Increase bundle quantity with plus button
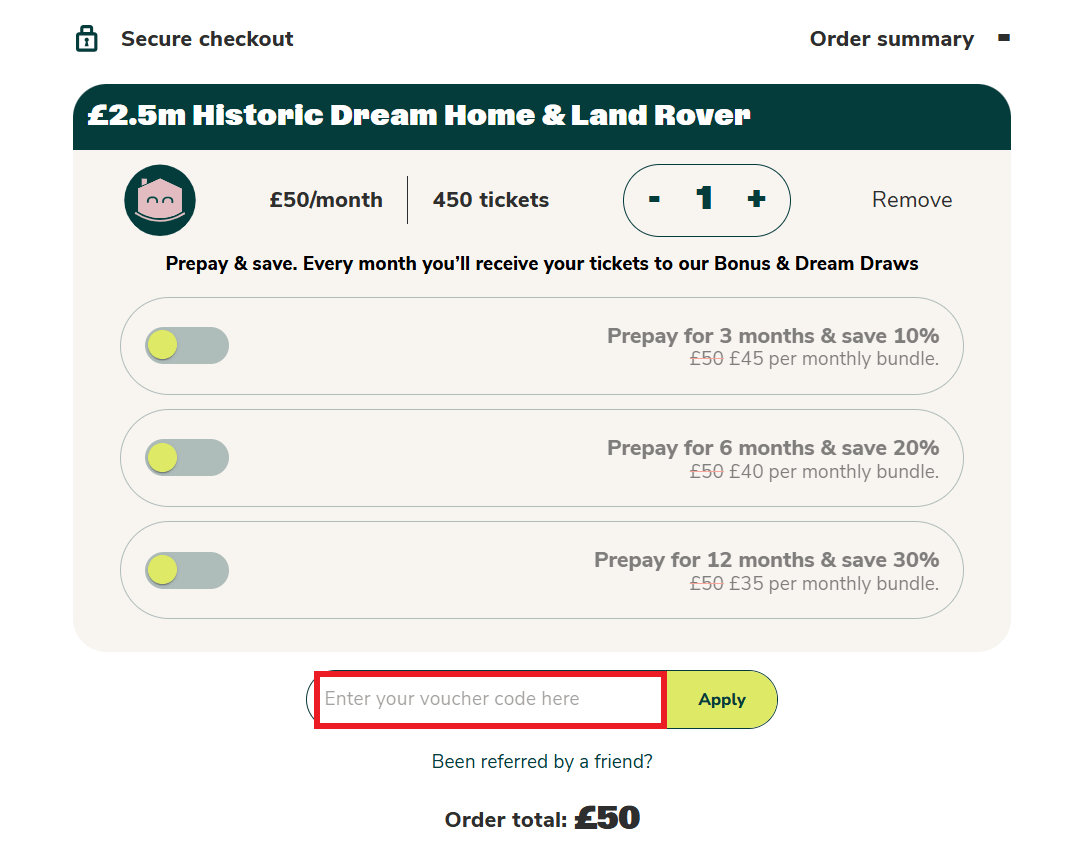Image resolution: width=1080 pixels, height=843 pixels. (x=756, y=200)
